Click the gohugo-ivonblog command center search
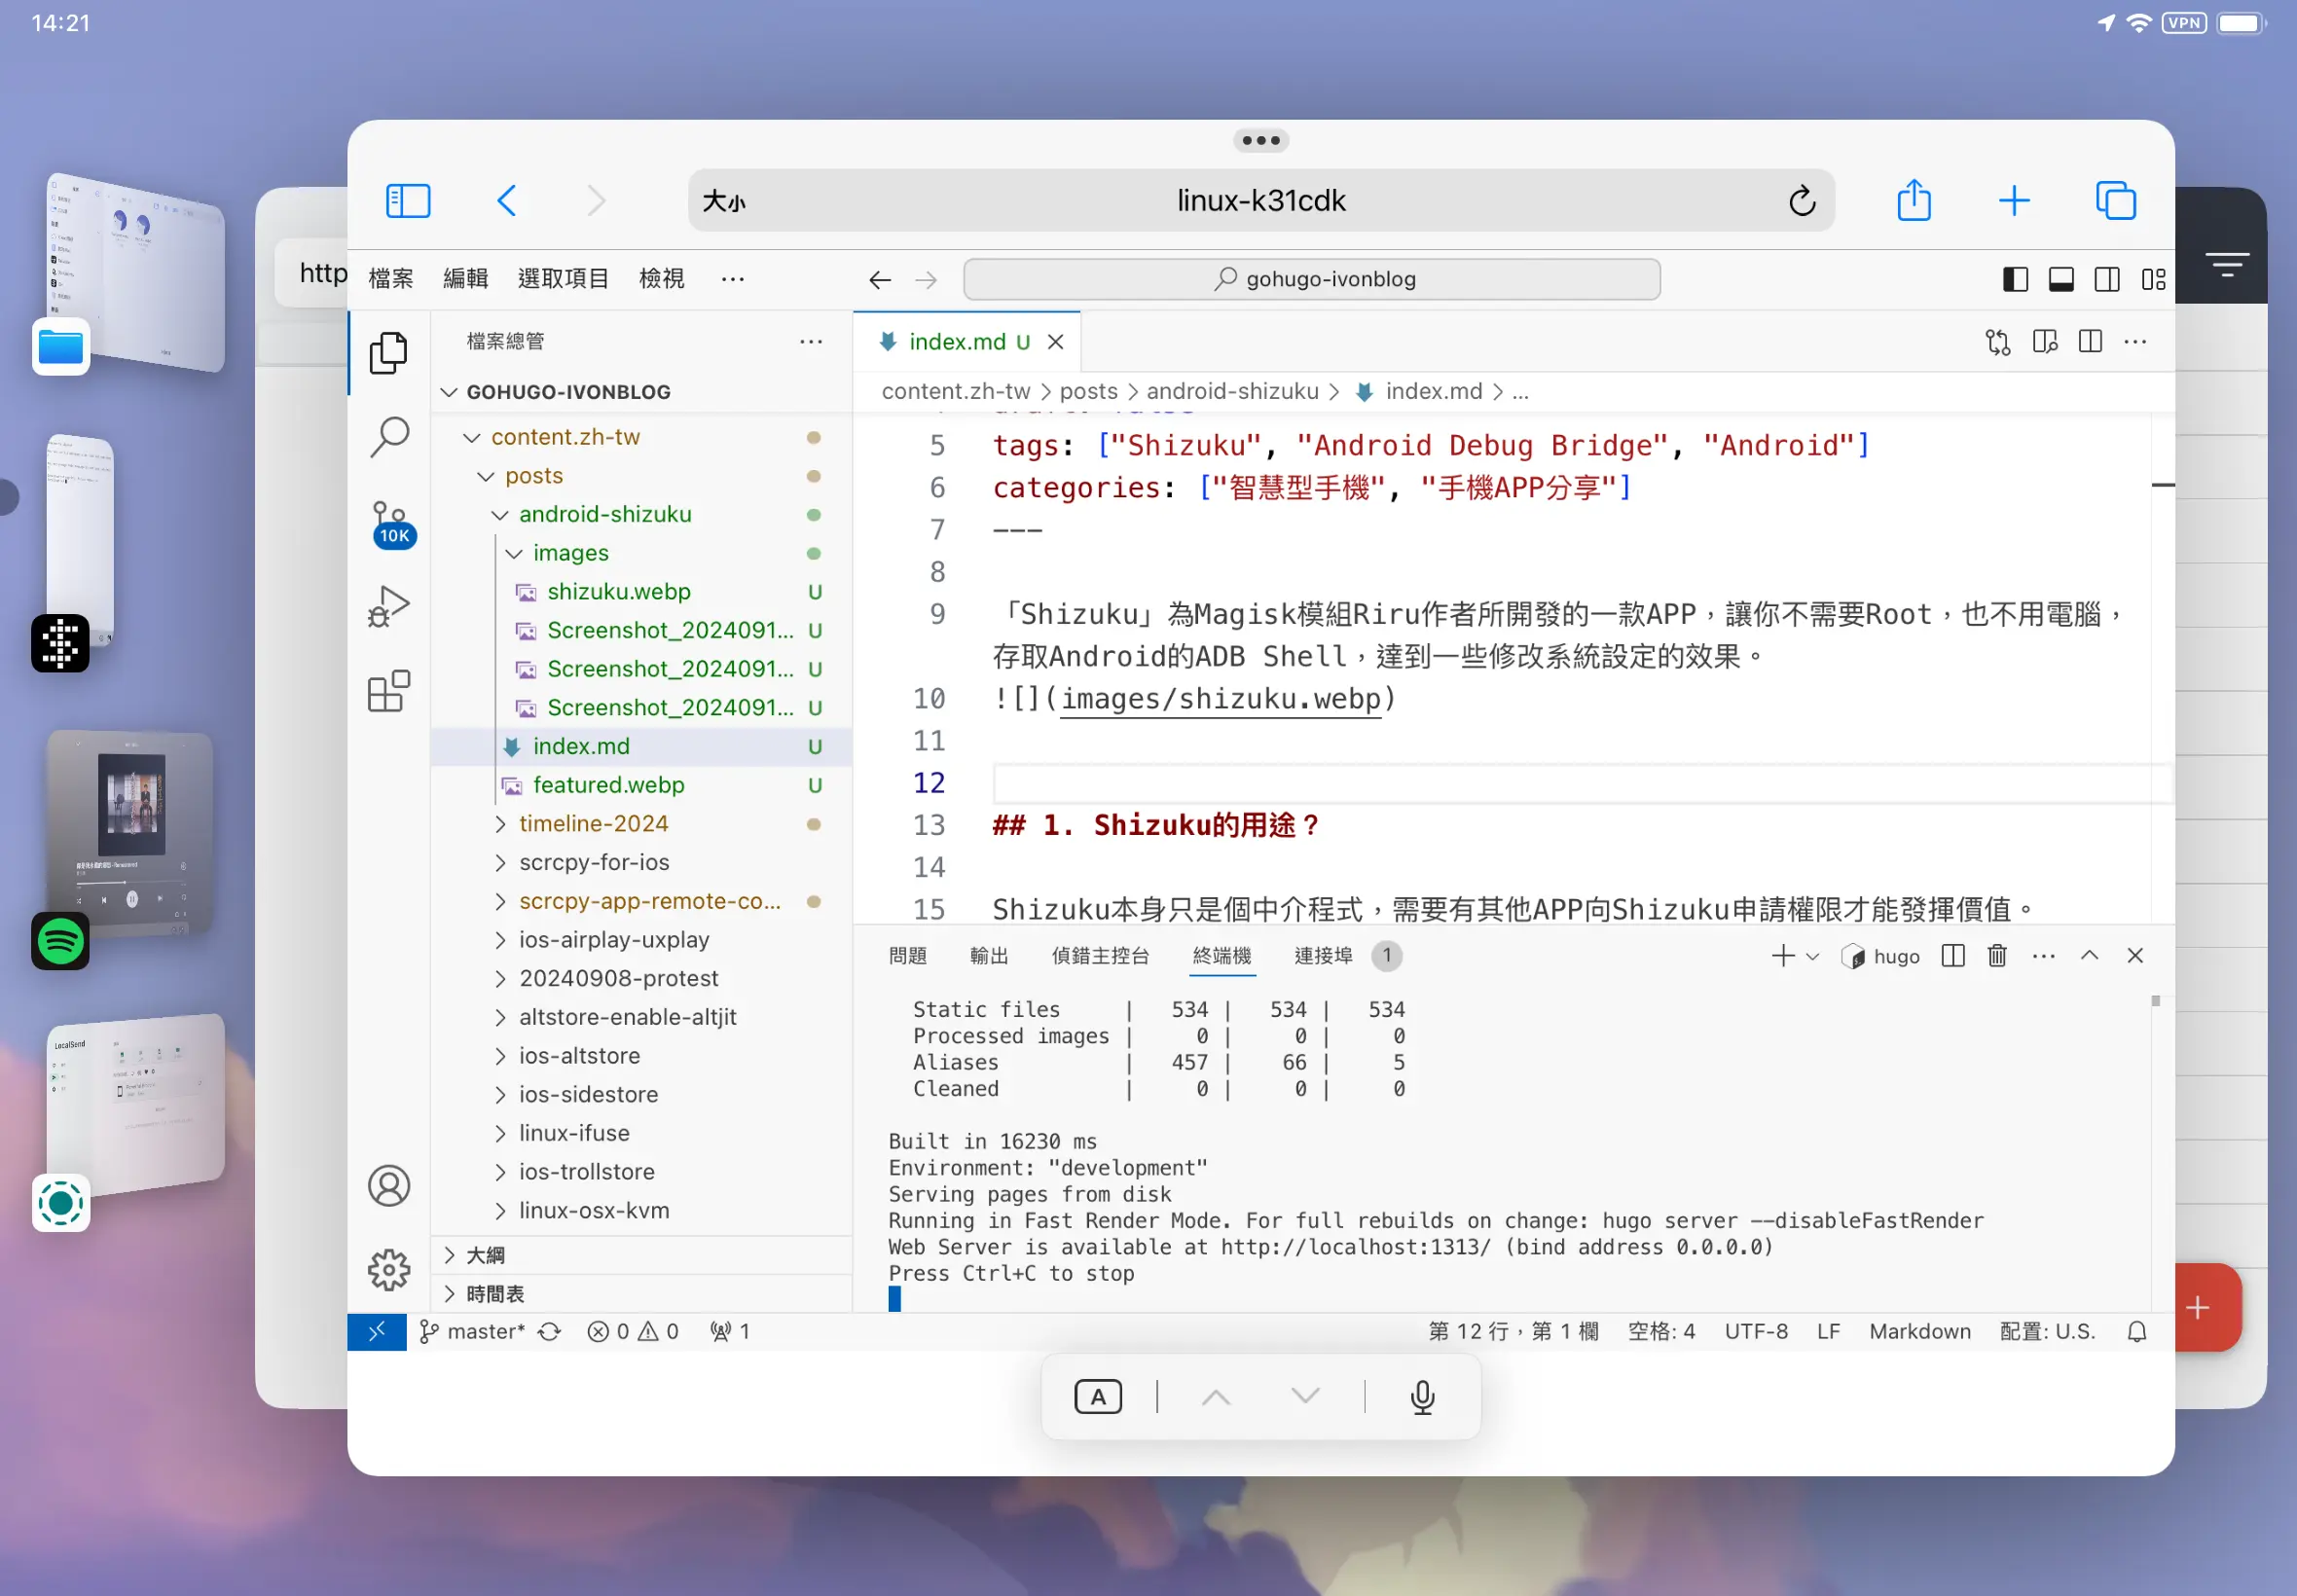 (x=1311, y=279)
